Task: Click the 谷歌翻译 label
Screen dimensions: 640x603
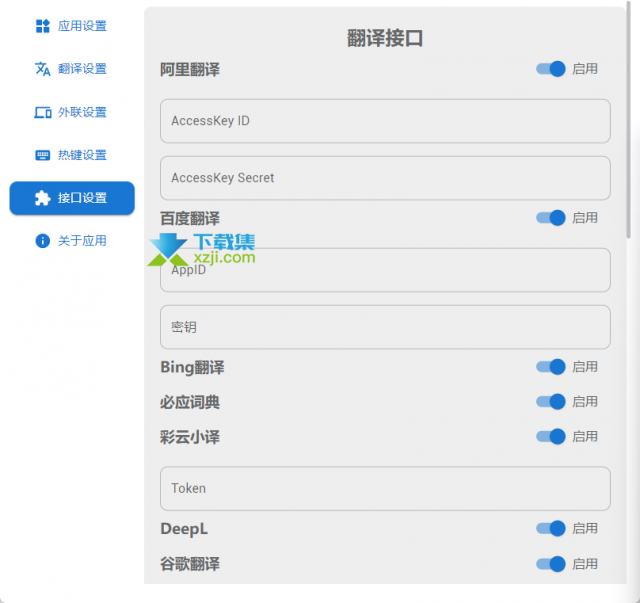Action: 190,564
